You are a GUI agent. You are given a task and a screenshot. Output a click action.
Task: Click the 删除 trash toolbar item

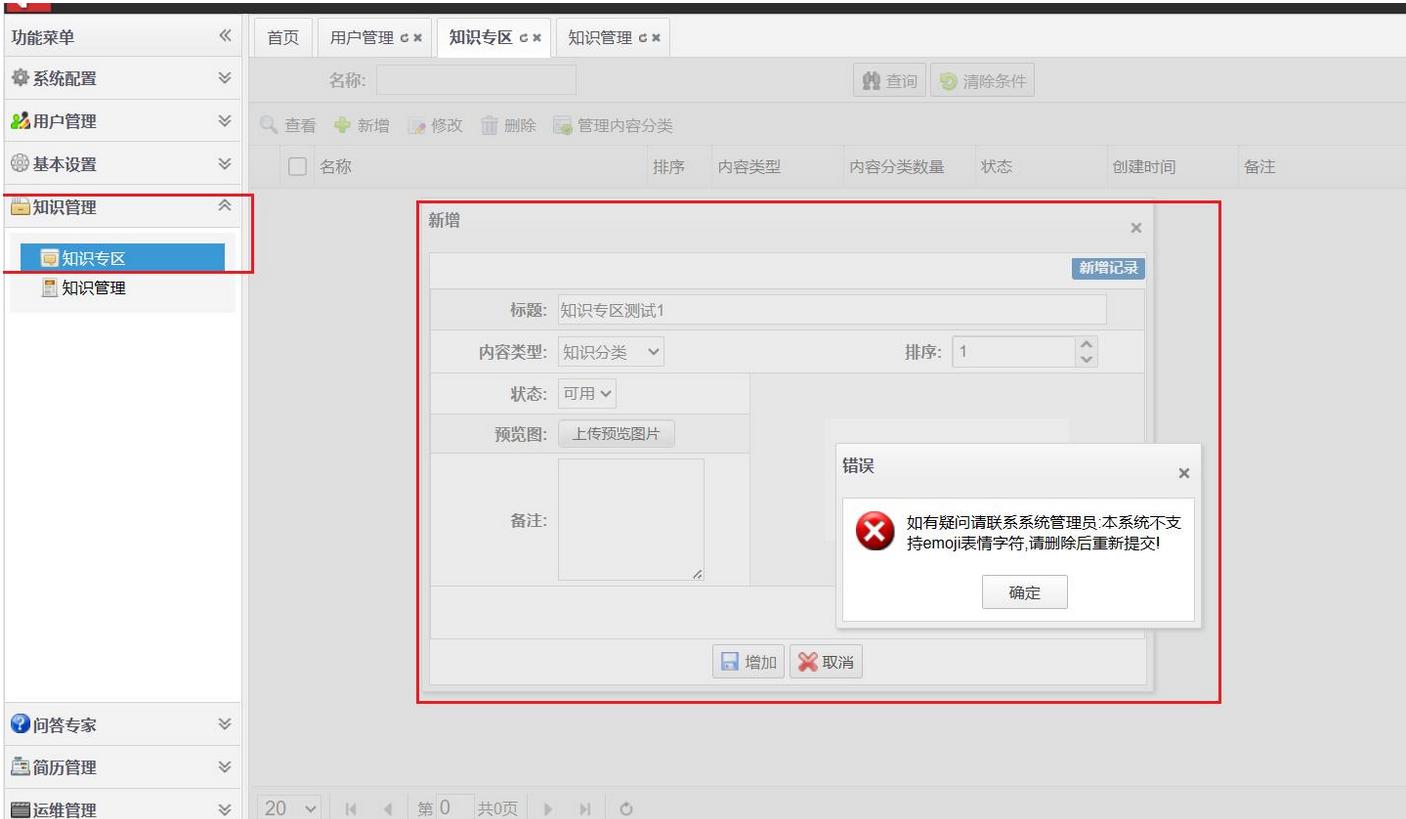[x=509, y=125]
